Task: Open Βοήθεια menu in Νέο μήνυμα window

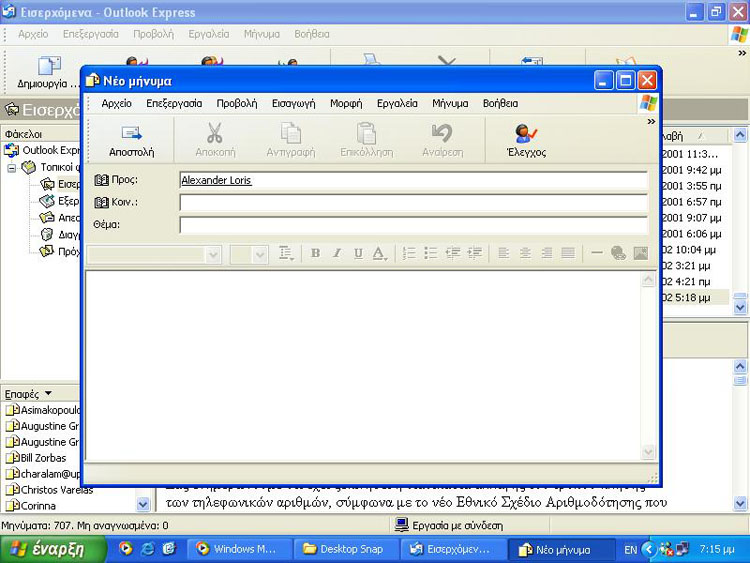Action: click(x=500, y=103)
